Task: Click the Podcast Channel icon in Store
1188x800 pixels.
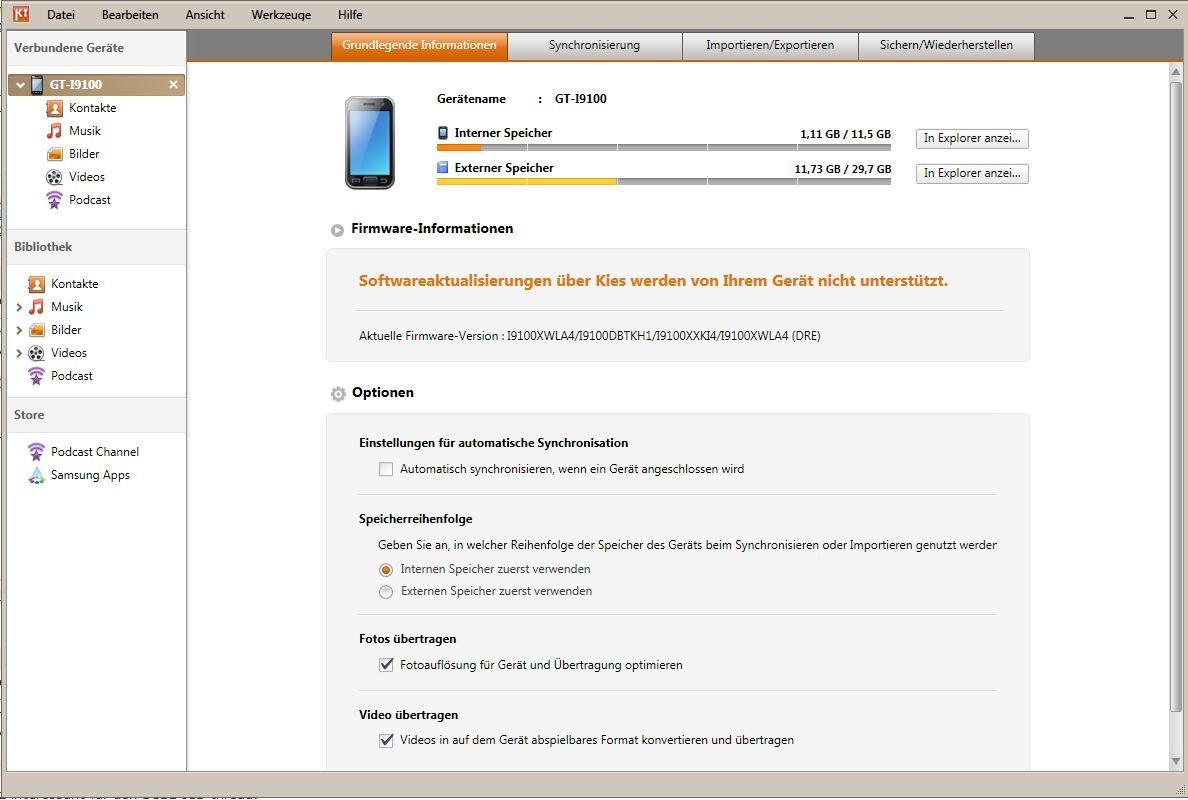Action: click(36, 452)
